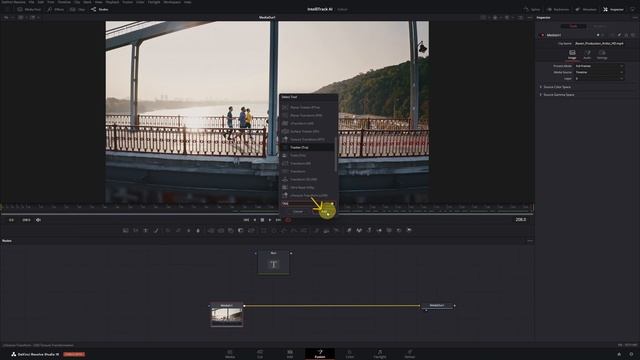Jump to last frame of playback
Screen dimensions: 640x360
[278, 220]
